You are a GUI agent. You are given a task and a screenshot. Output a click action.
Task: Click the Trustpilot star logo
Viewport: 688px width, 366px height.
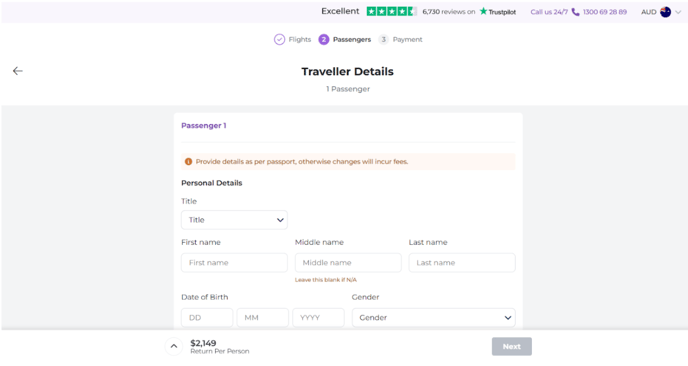tap(484, 11)
